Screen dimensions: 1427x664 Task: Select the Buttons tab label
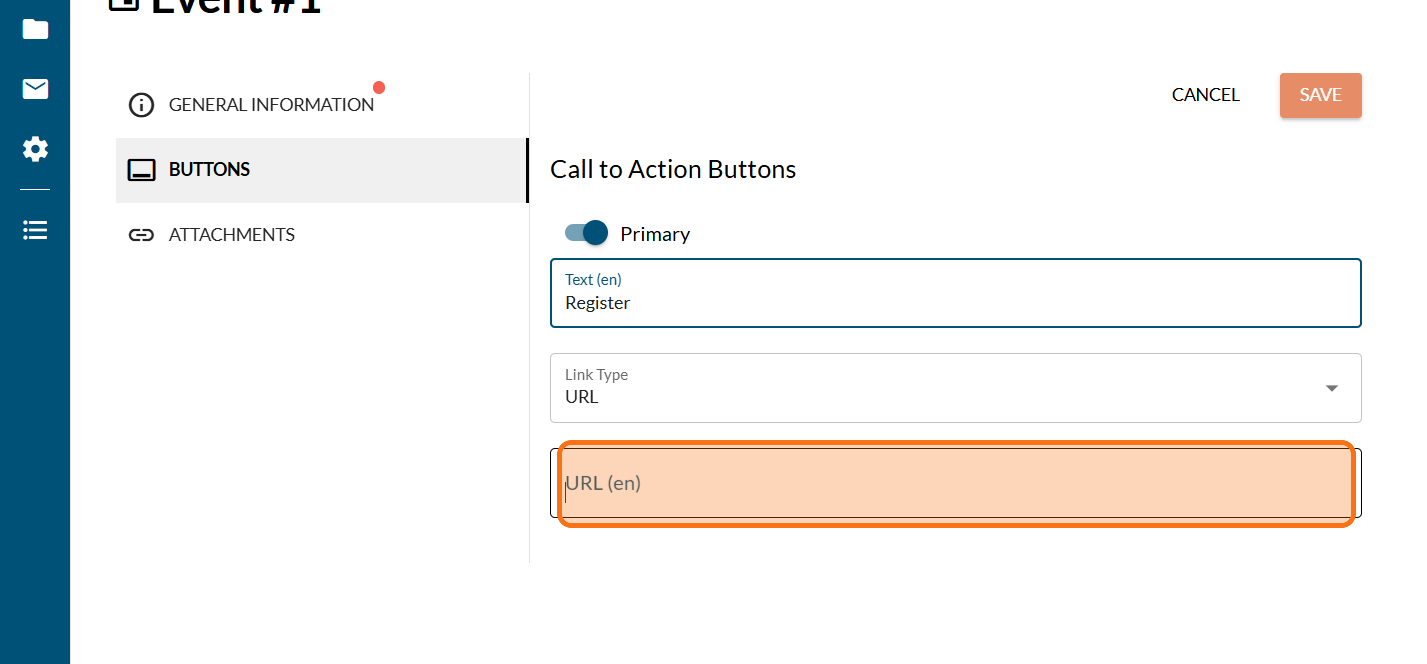click(x=209, y=170)
